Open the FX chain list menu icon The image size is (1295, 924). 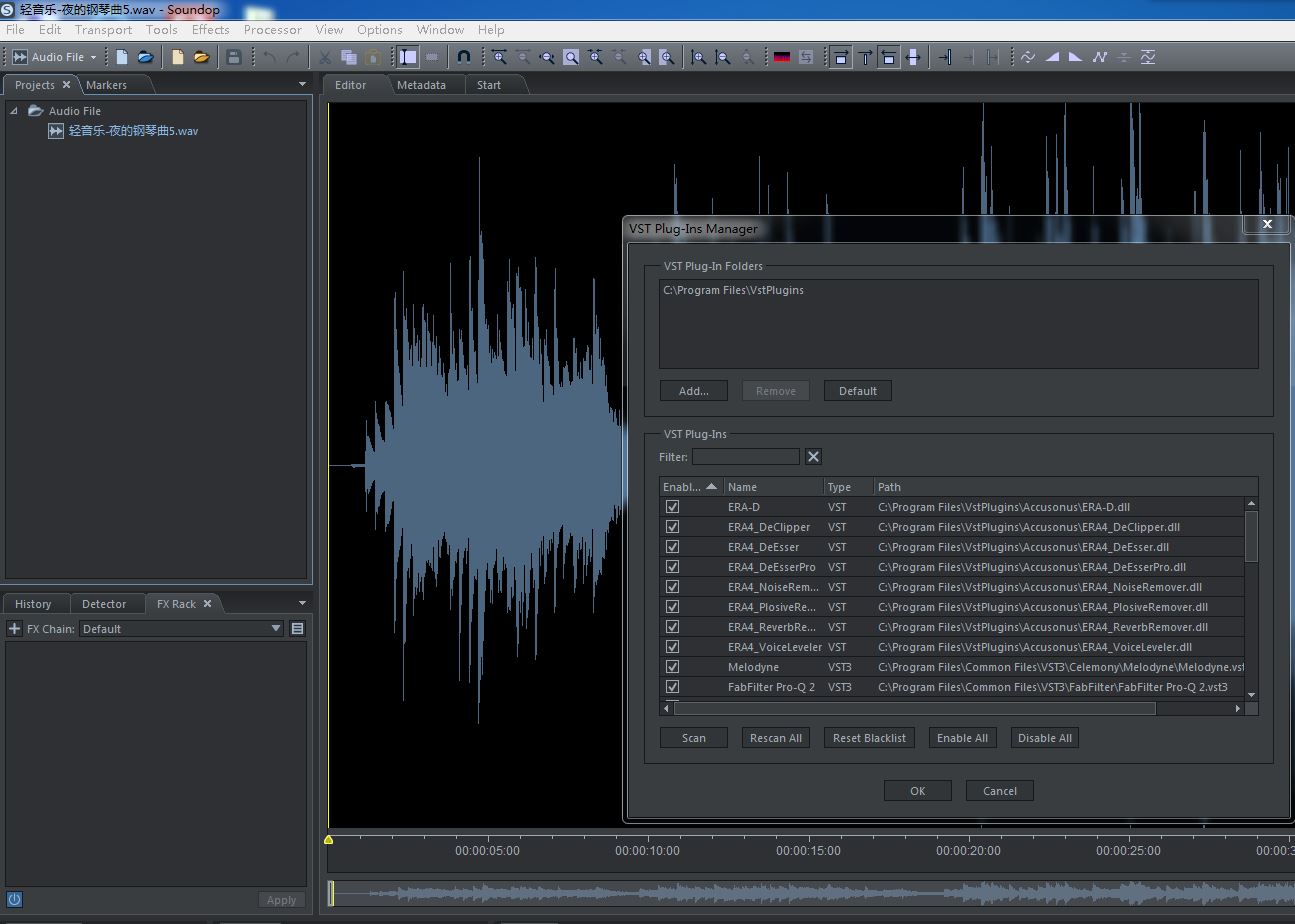point(297,629)
